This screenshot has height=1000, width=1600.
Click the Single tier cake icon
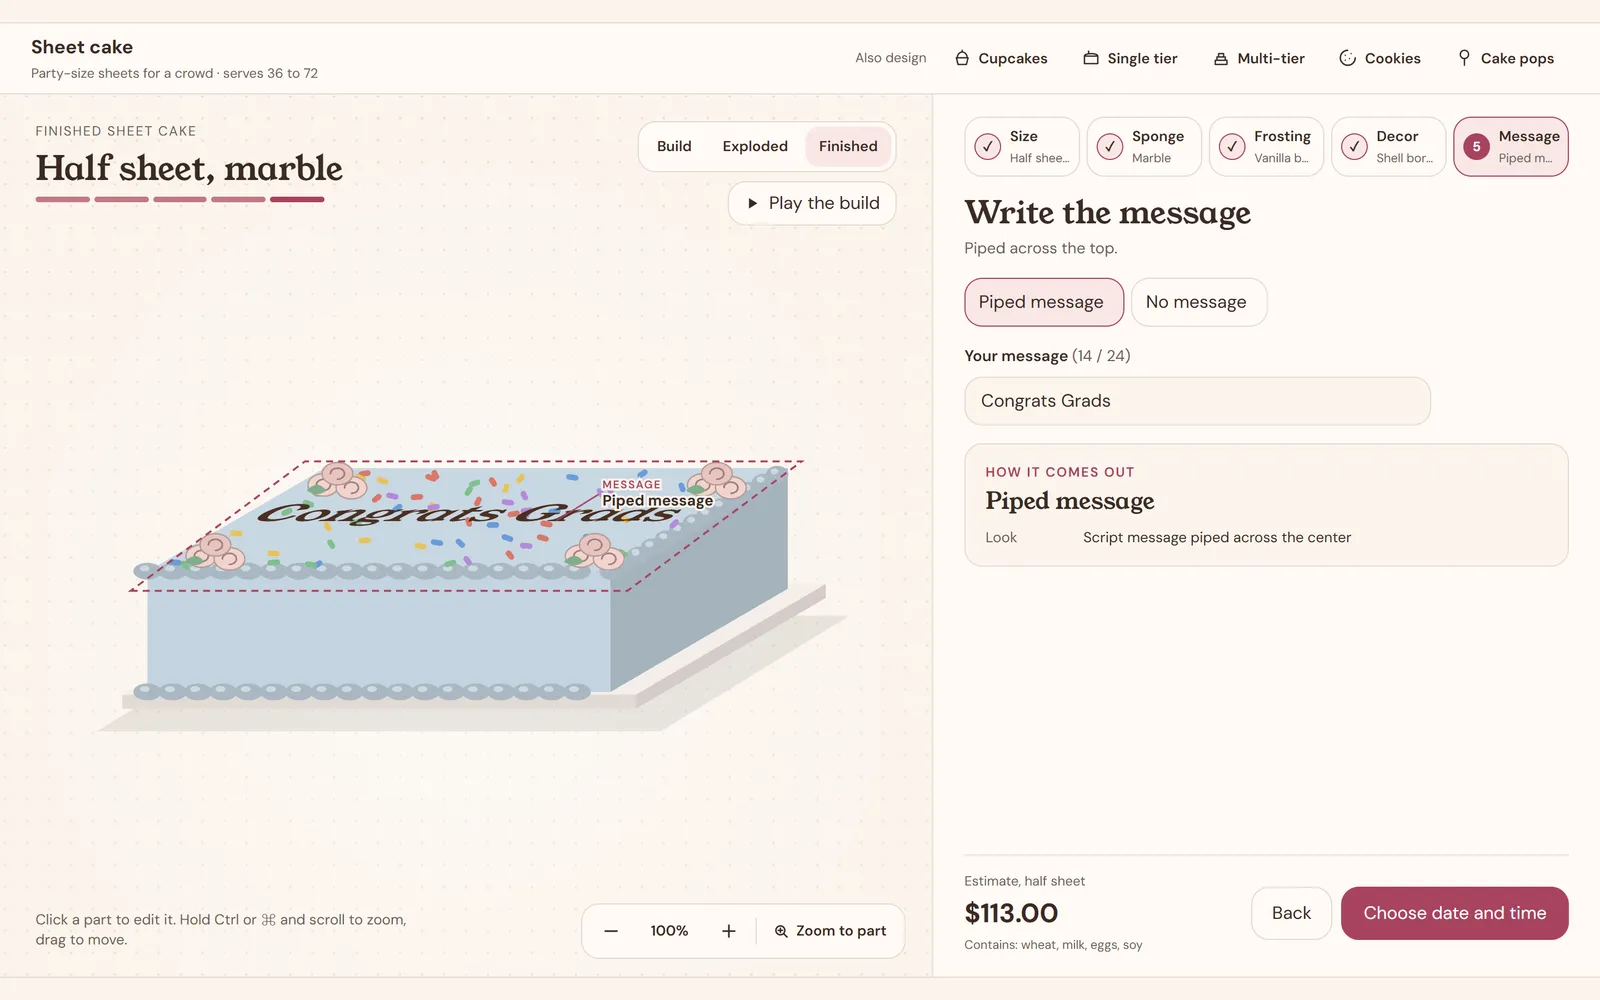tap(1091, 58)
